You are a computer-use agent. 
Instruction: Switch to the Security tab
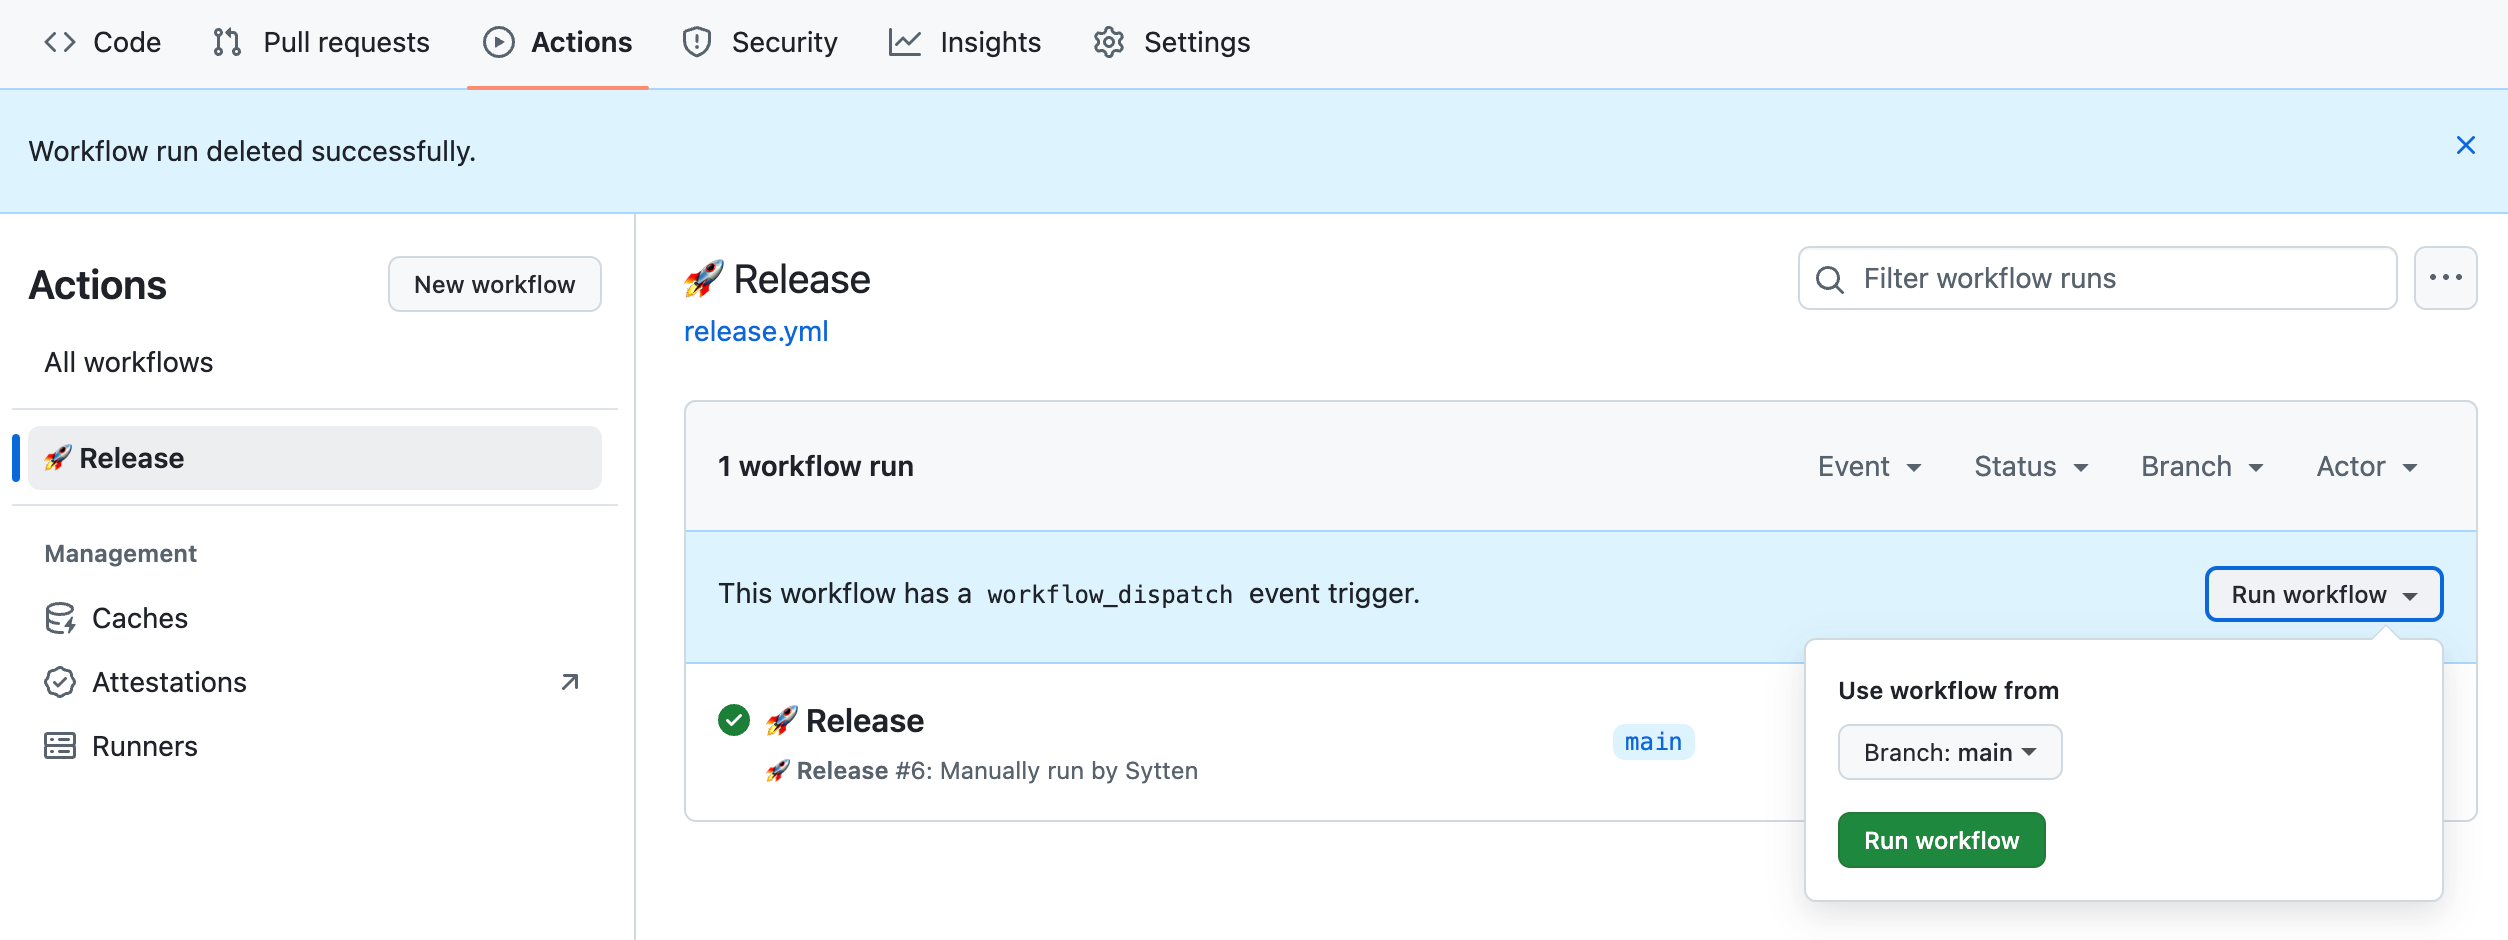[759, 42]
